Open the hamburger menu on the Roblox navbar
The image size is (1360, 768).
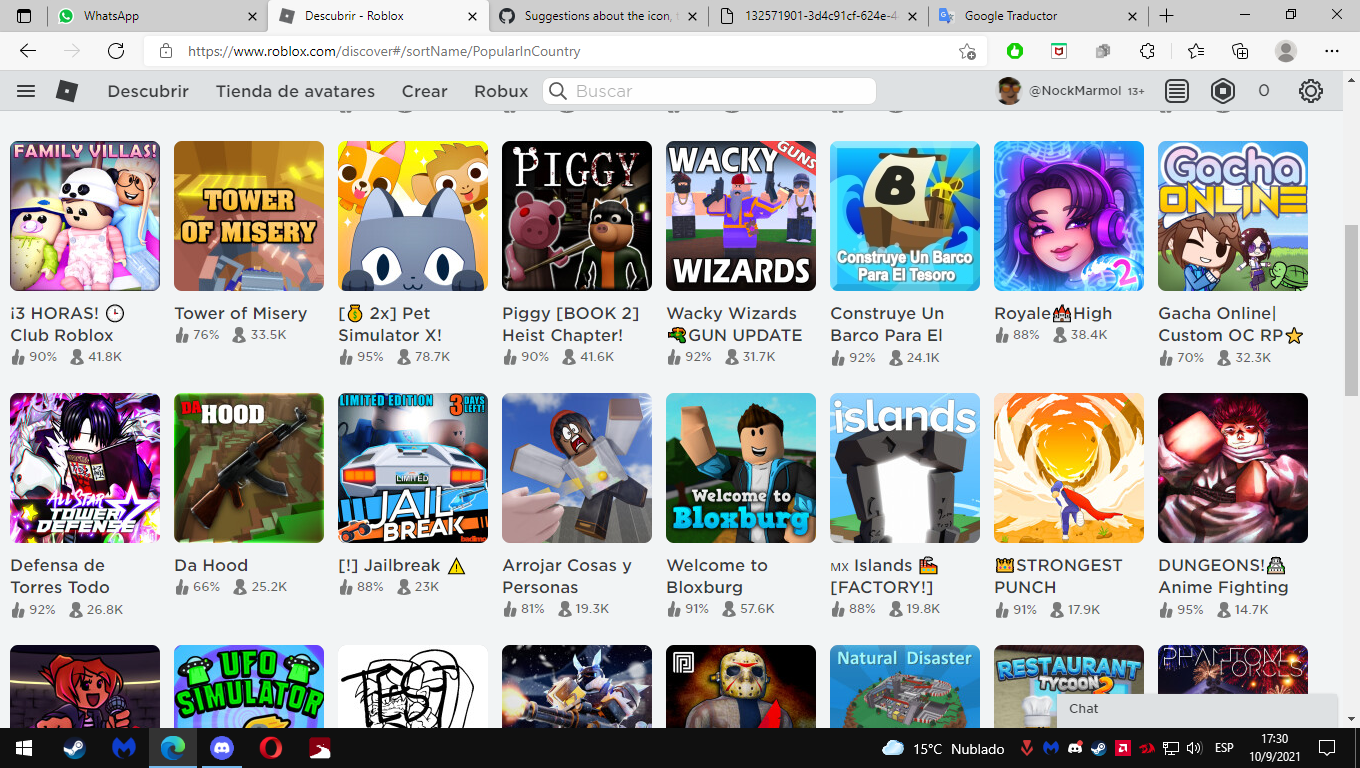click(25, 90)
